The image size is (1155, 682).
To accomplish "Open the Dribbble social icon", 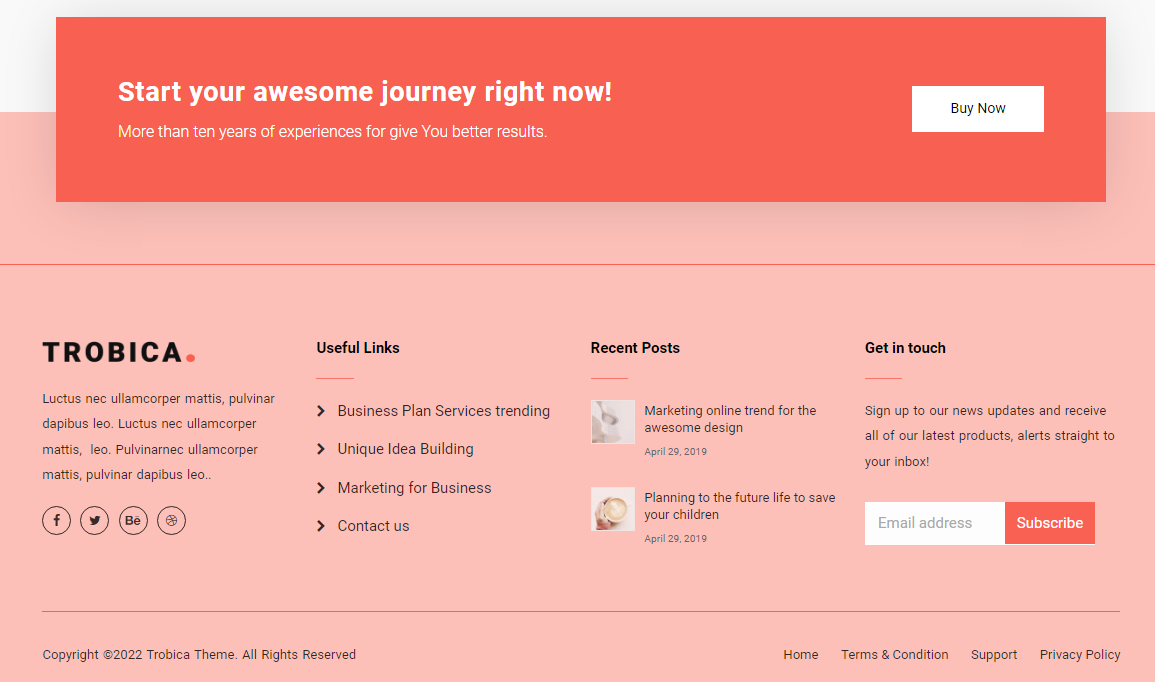I will (x=171, y=520).
